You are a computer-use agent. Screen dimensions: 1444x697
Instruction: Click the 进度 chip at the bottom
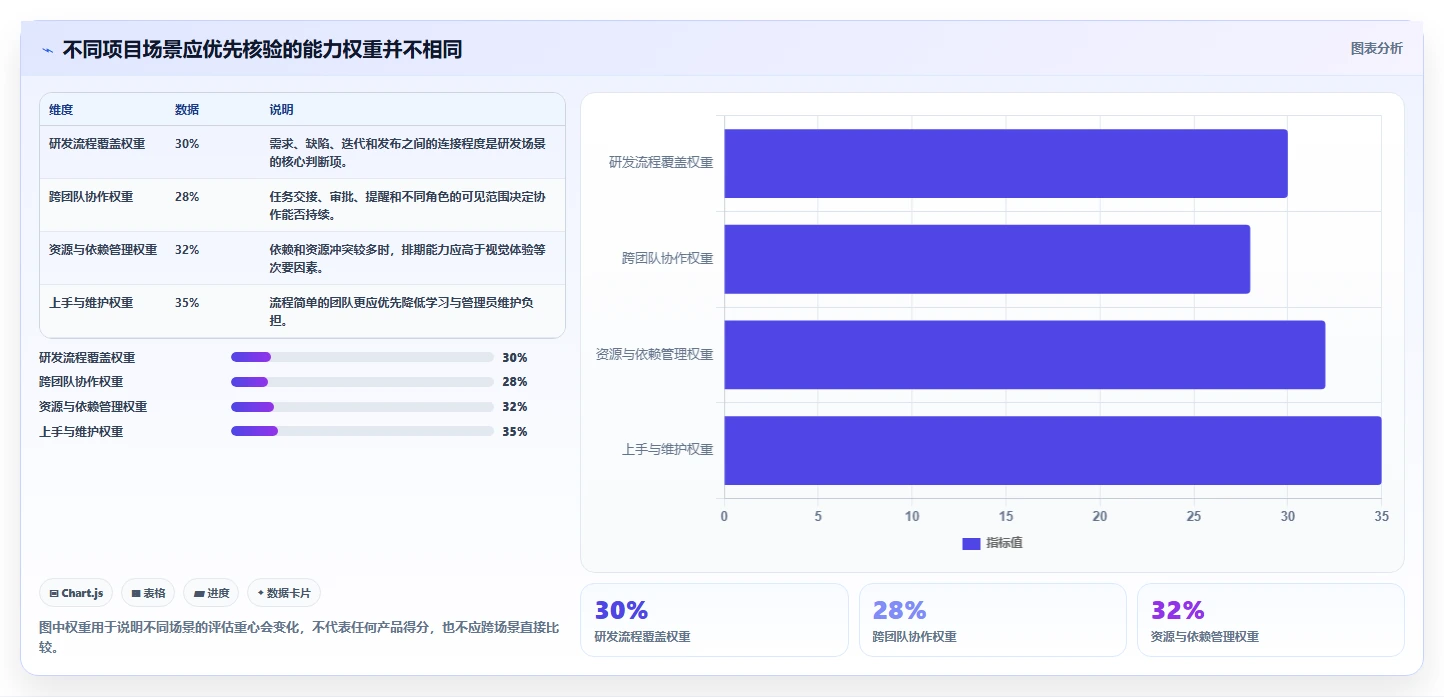coord(212,593)
